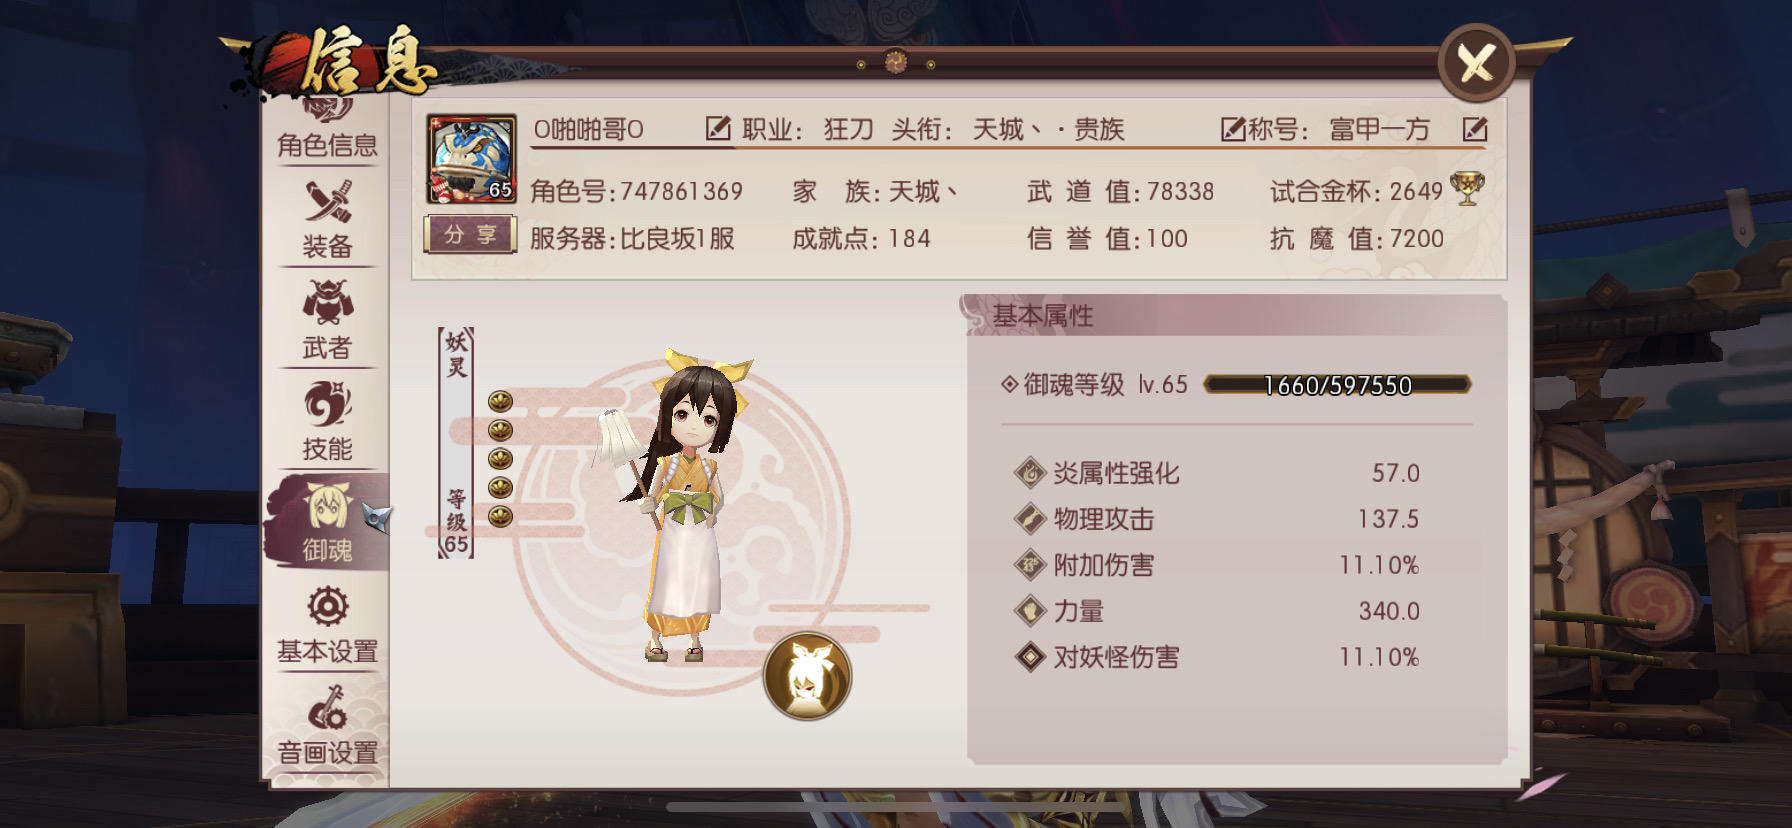The width and height of the screenshot is (1792, 828).
Task: Edit the player name pencil icon
Action: (x=718, y=129)
